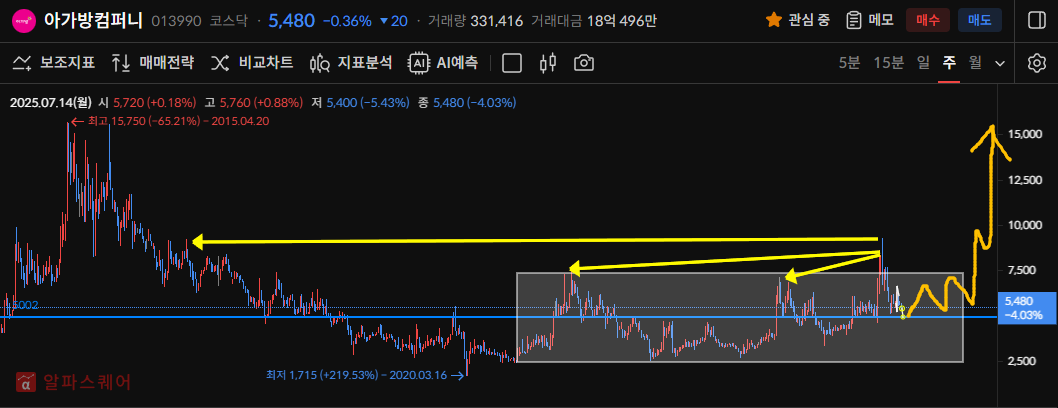Click the 거래대금 18억 496만 text
The width and height of the screenshot is (1058, 408).
coord(594,21)
